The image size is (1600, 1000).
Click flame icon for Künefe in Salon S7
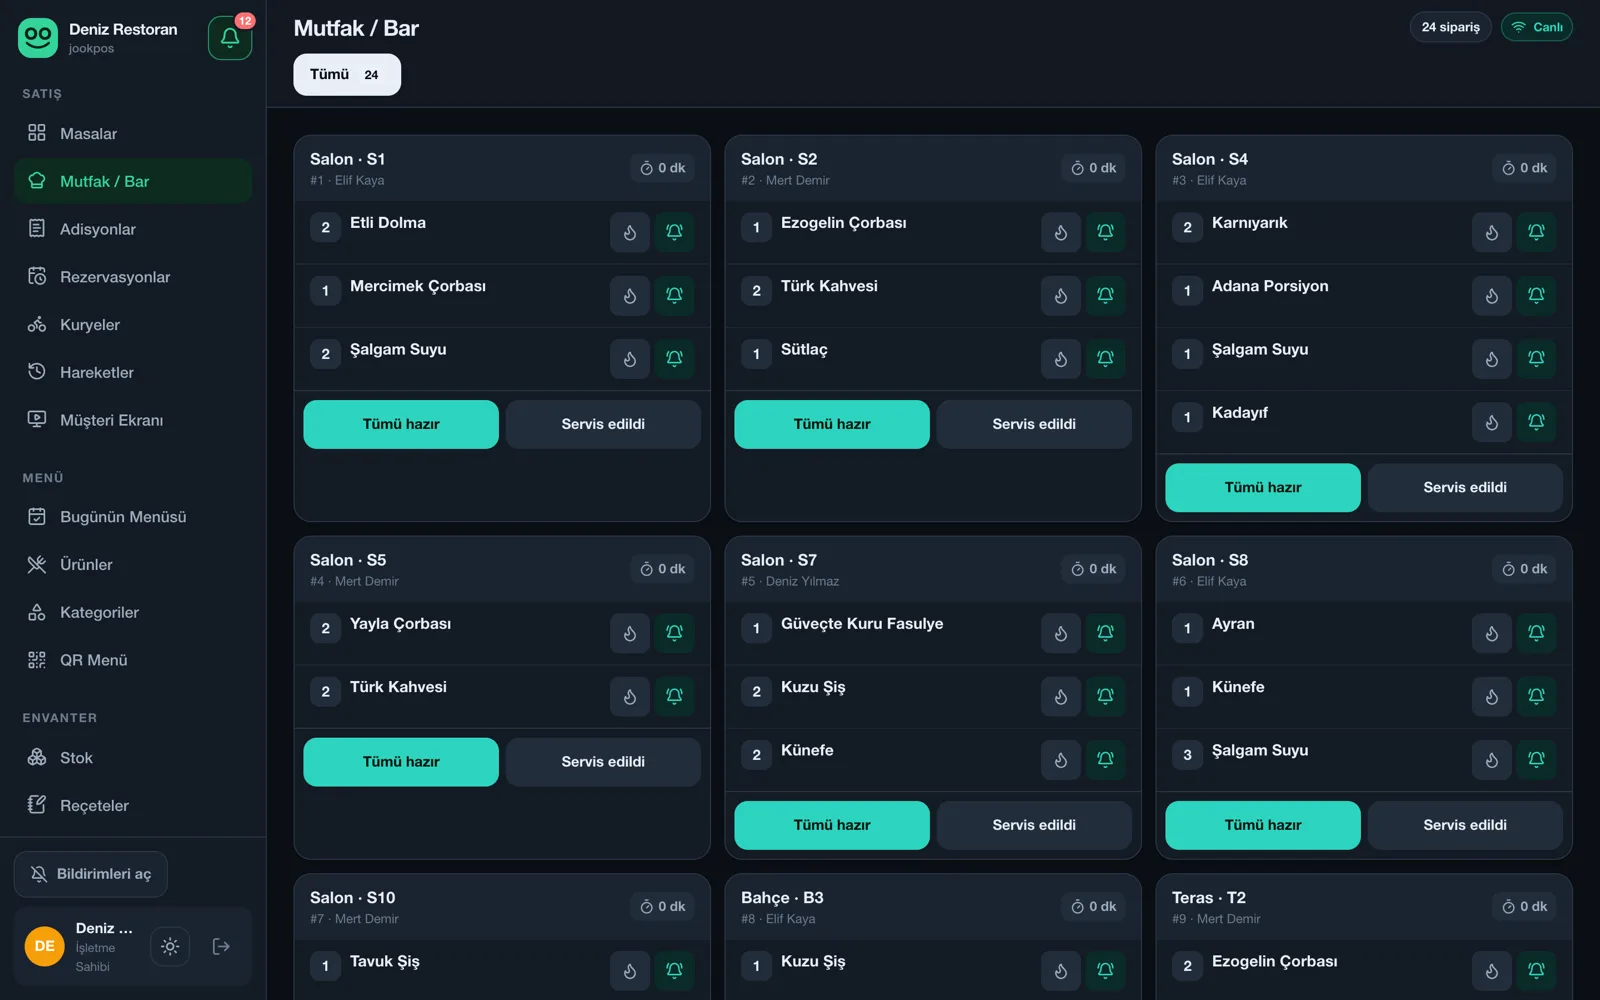point(1061,760)
